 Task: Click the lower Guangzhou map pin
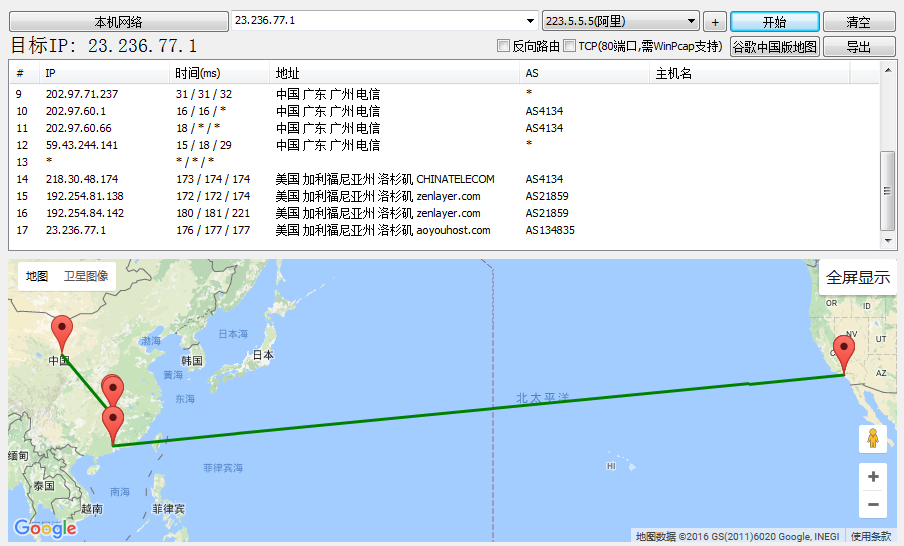[113, 421]
